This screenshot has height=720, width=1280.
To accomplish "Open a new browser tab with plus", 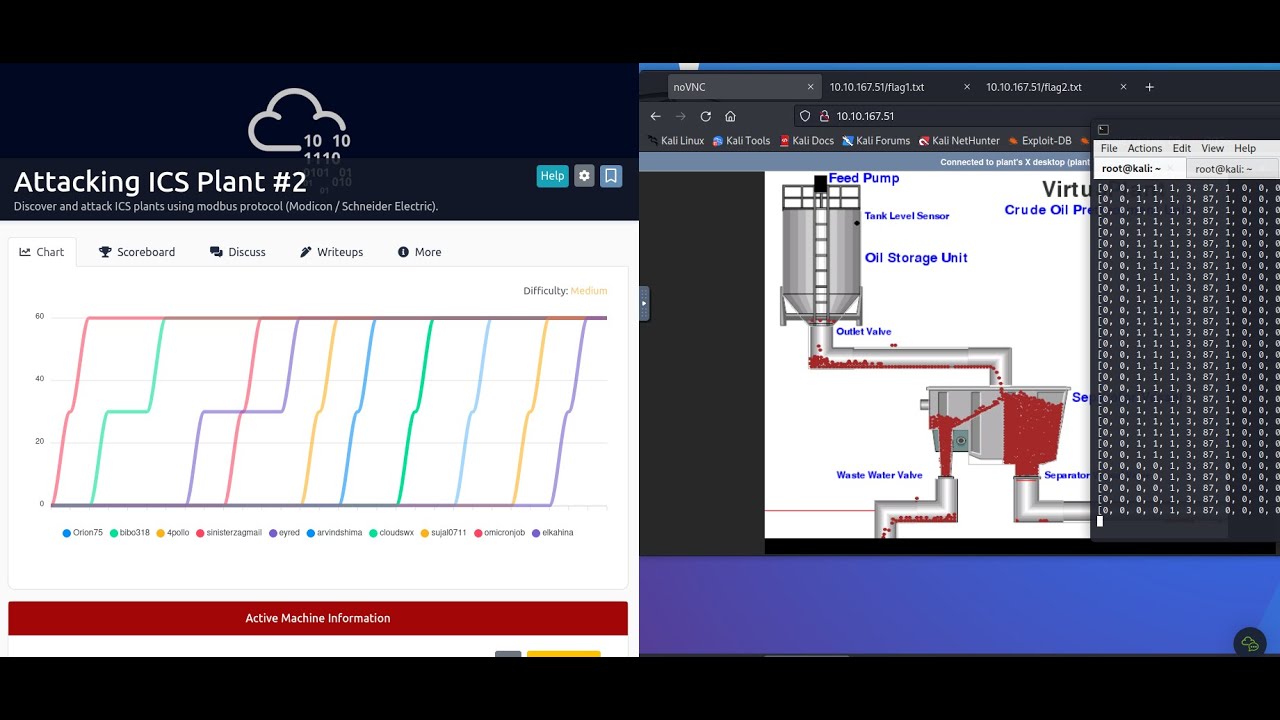I will pyautogui.click(x=1150, y=87).
